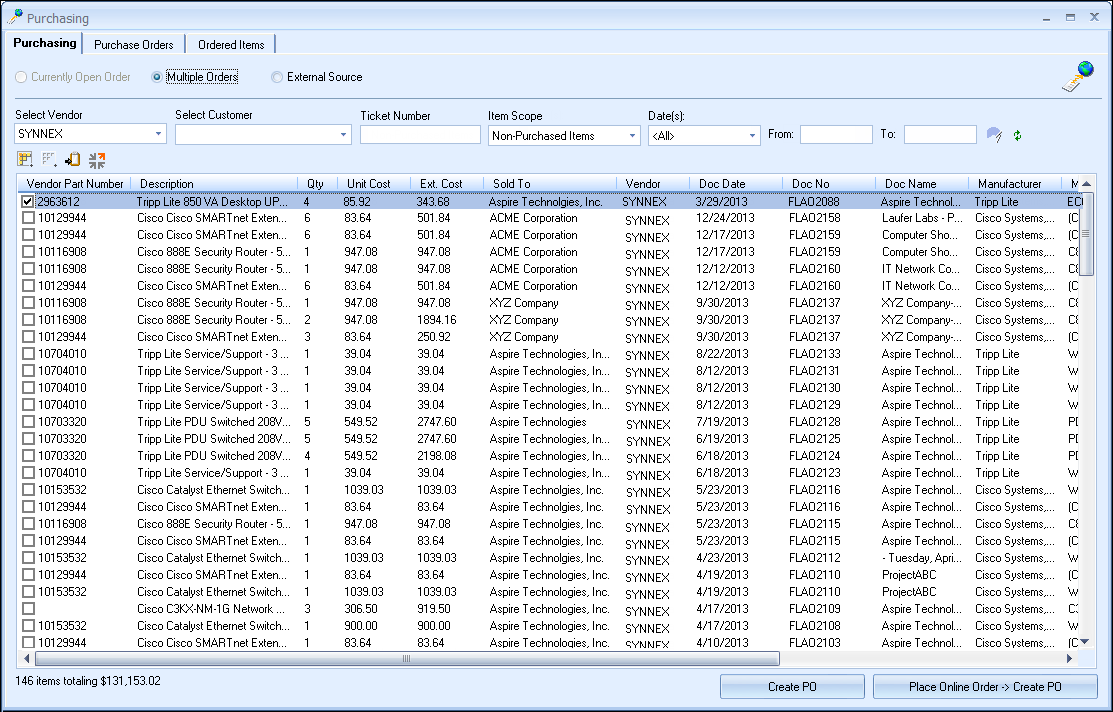Sort by Vendor Part Number column header
The height and width of the screenshot is (712, 1113).
[75, 183]
